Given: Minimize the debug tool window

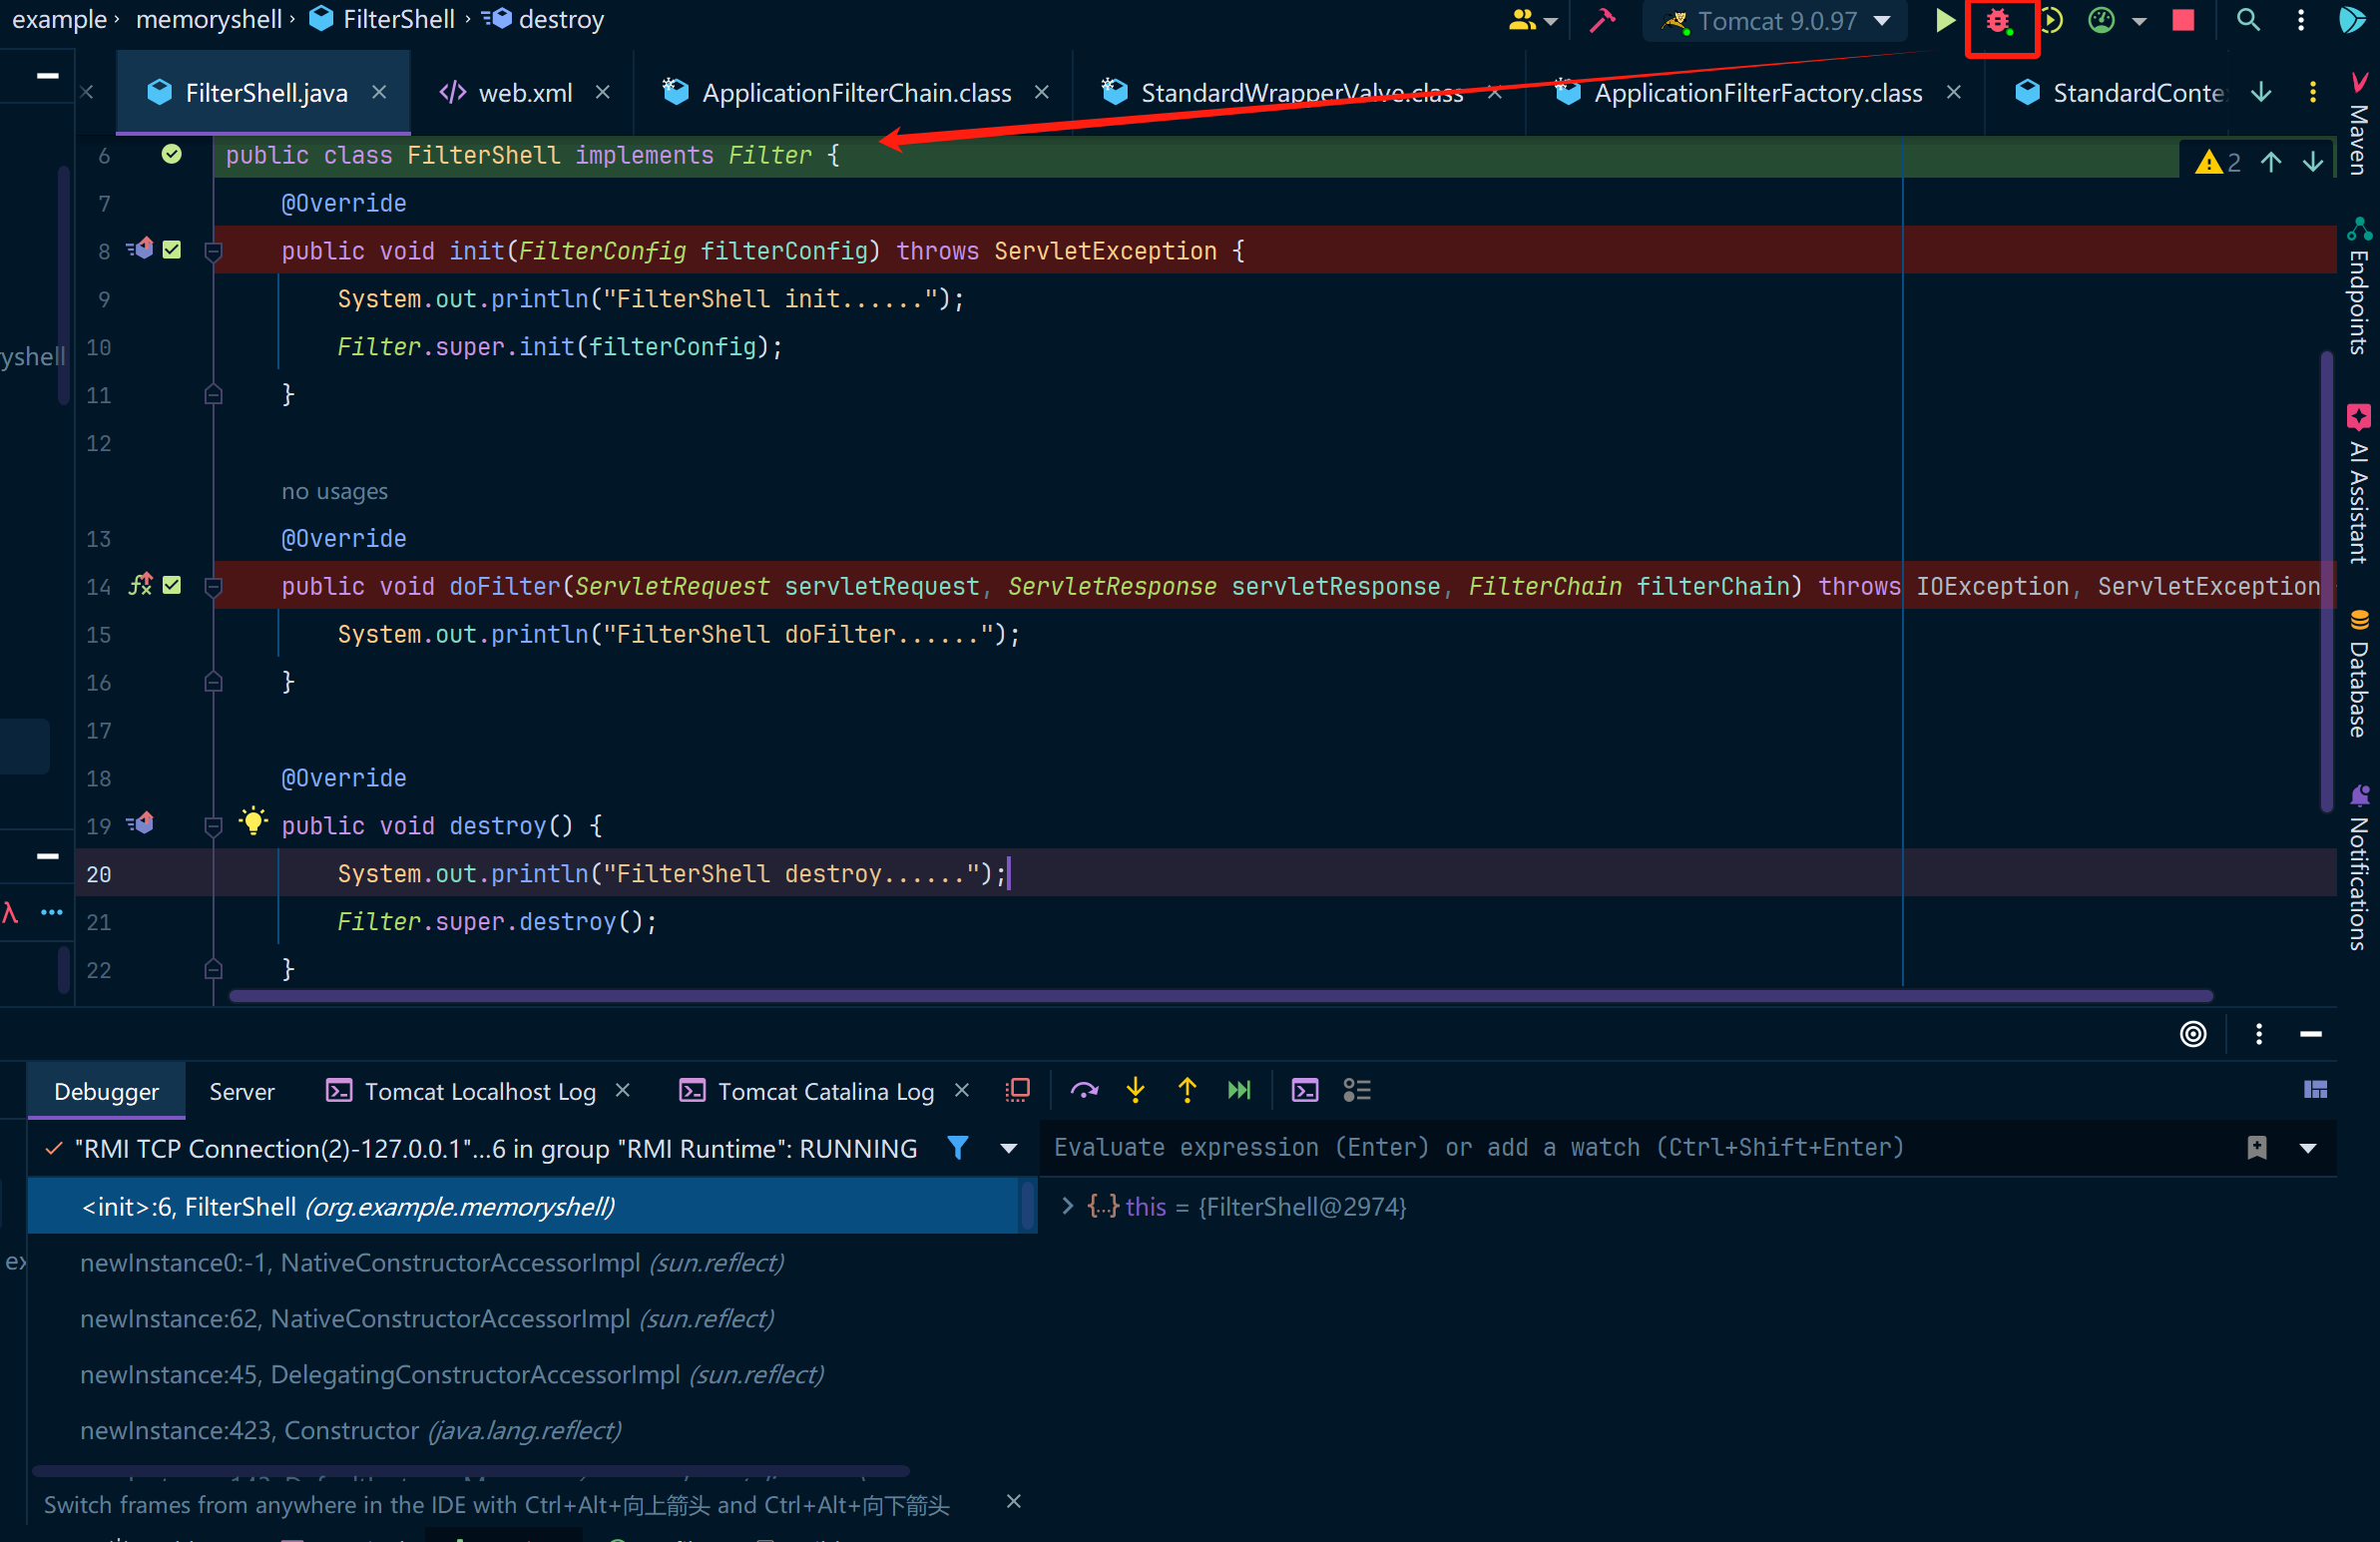Looking at the screenshot, I should (2310, 1034).
